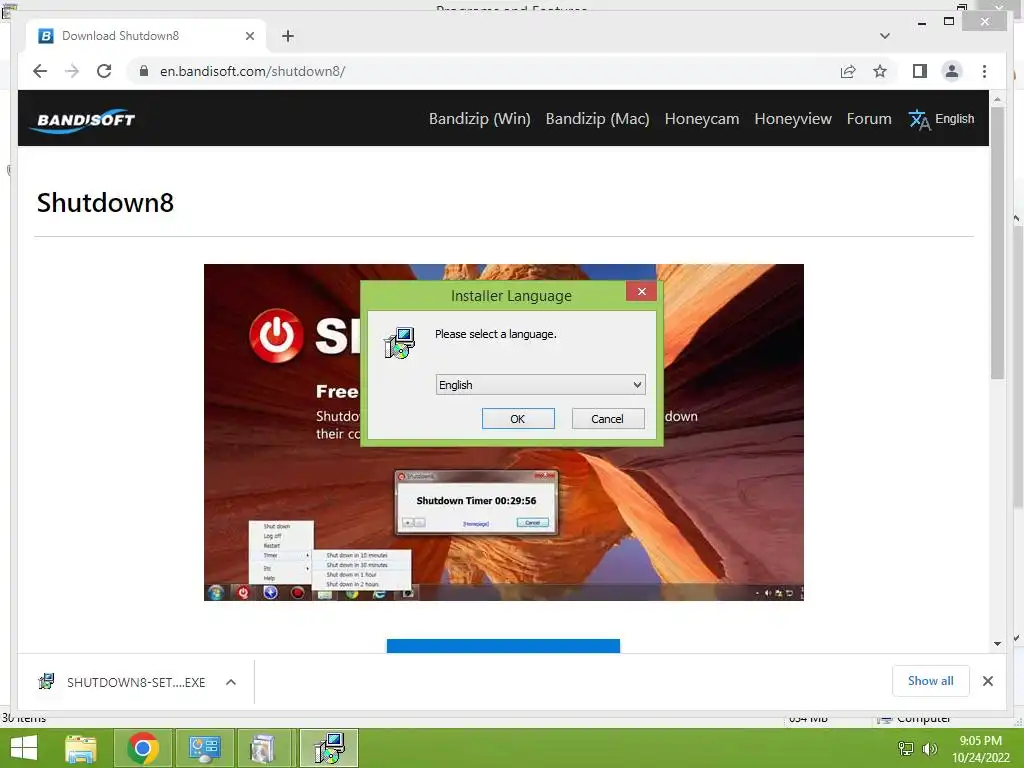
Task: Open the taskbar clock and date
Action: [980, 748]
